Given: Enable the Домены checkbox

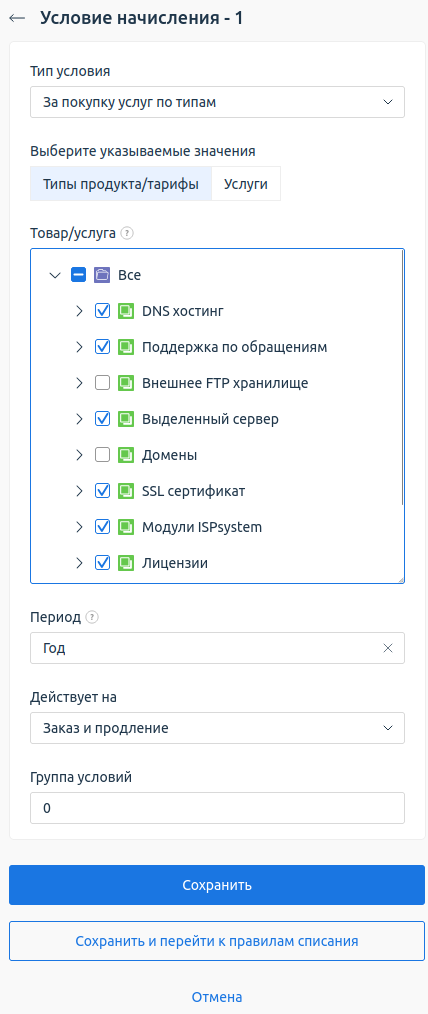Looking at the screenshot, I should tap(102, 455).
